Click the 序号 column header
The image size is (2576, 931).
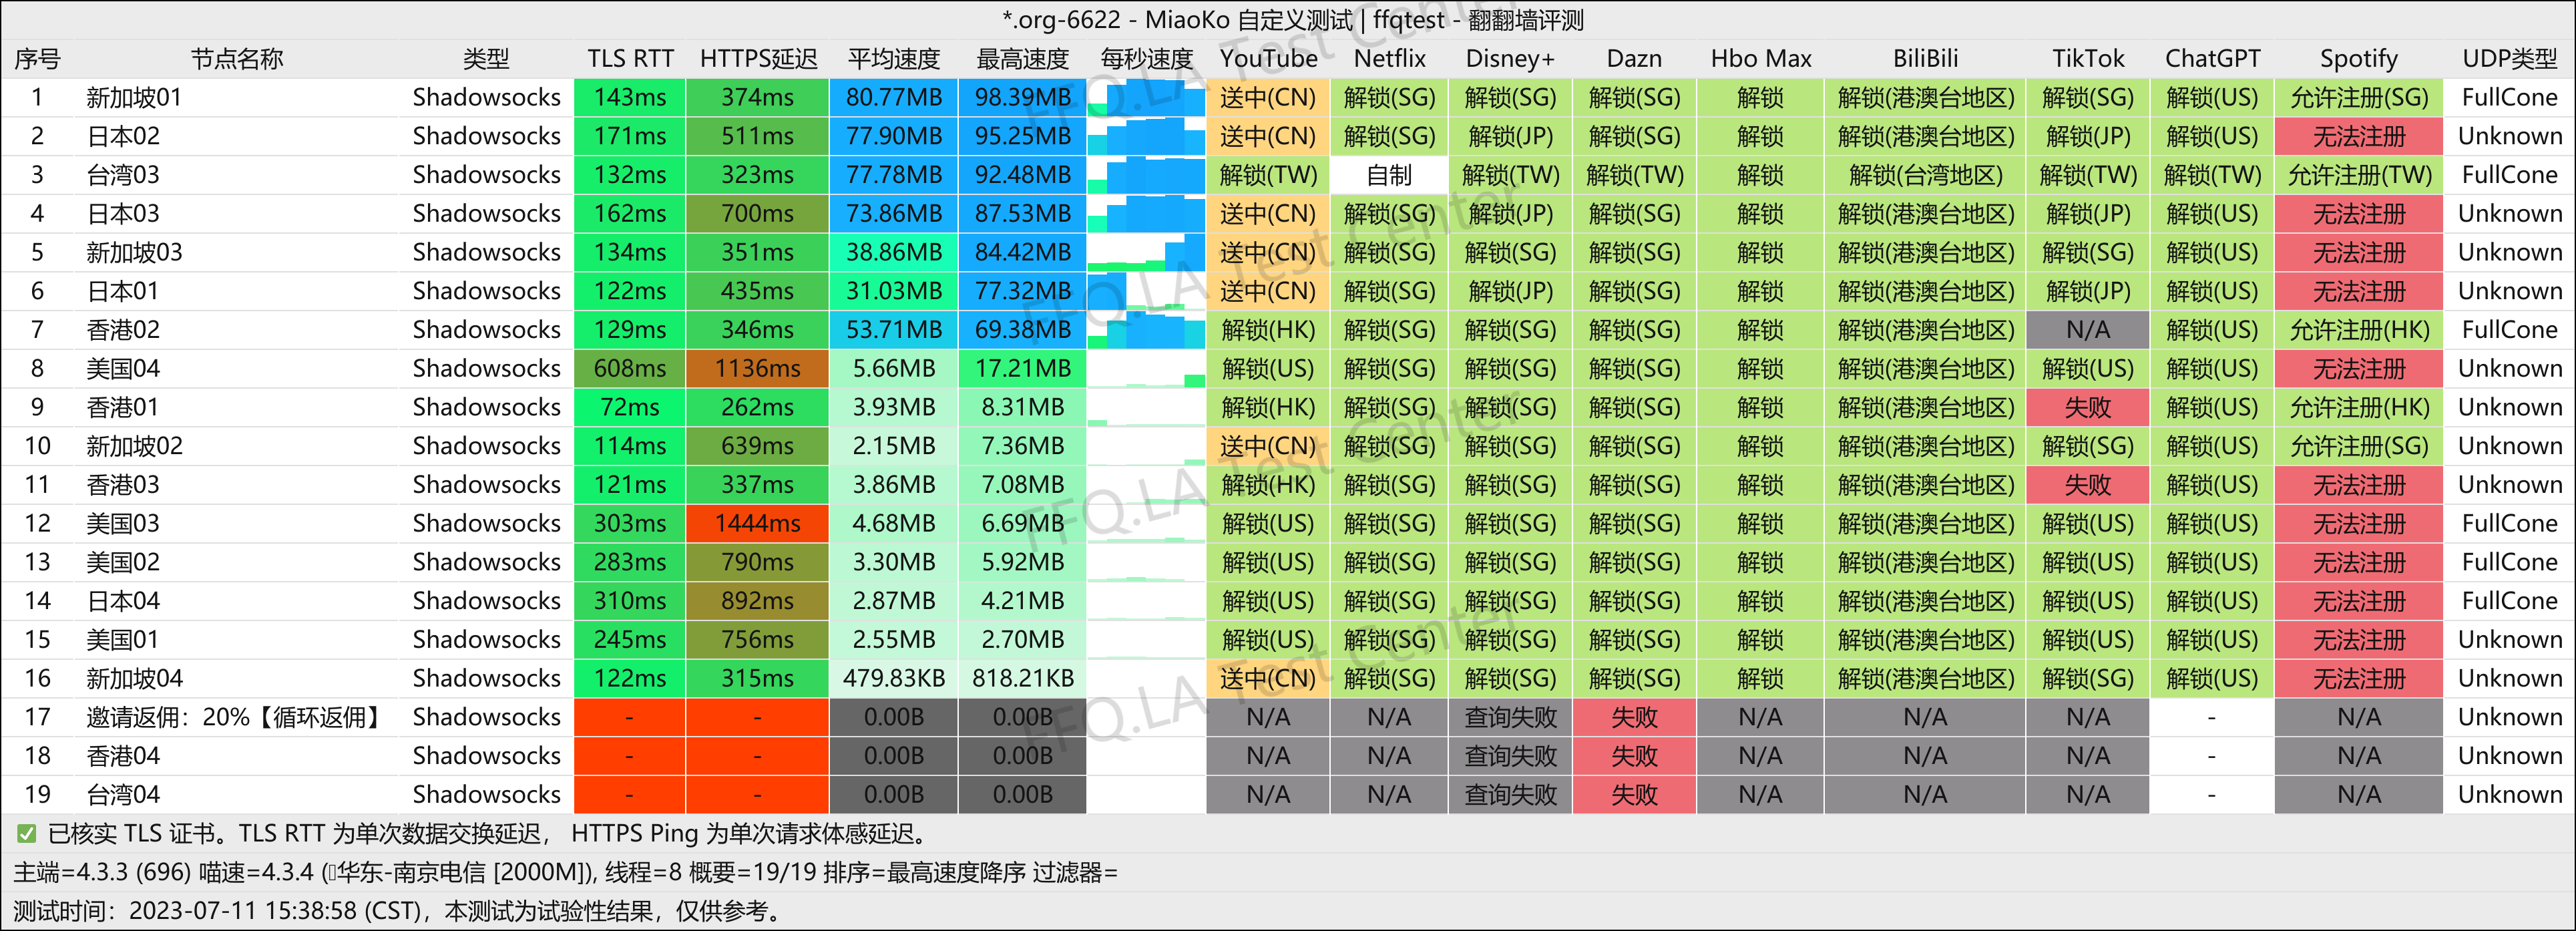point(37,59)
